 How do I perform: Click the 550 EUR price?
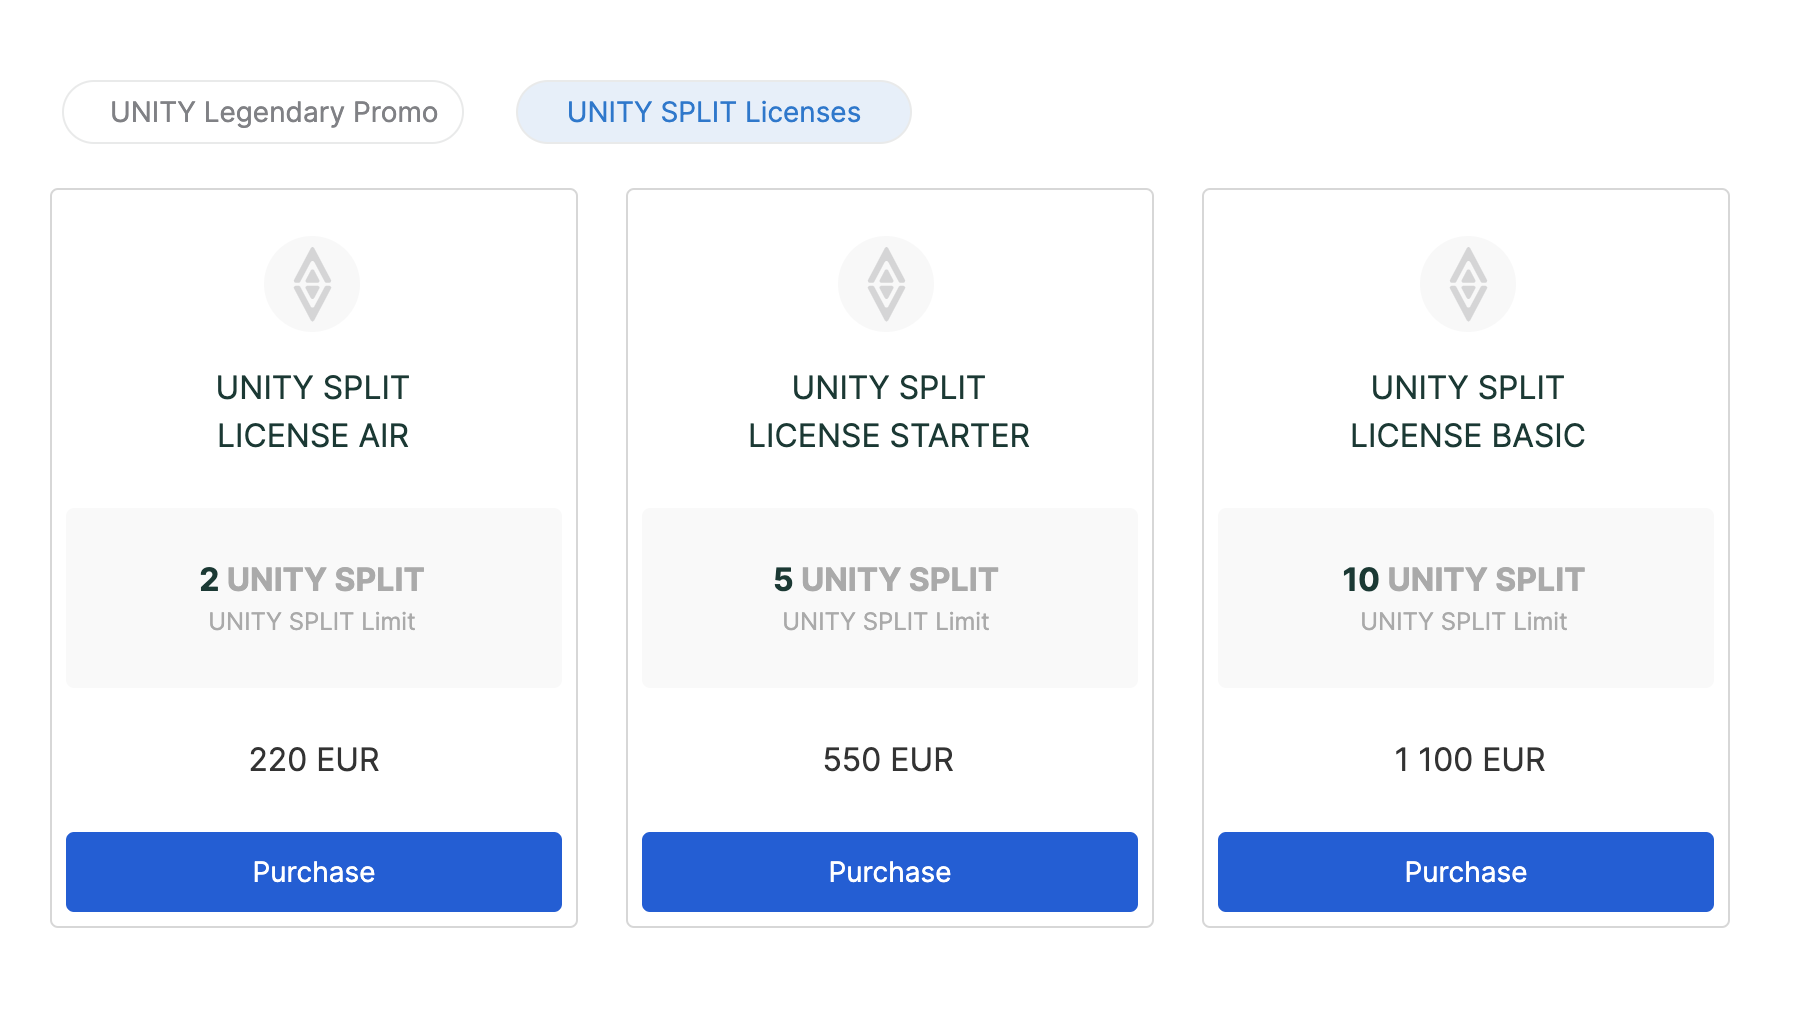click(x=888, y=760)
